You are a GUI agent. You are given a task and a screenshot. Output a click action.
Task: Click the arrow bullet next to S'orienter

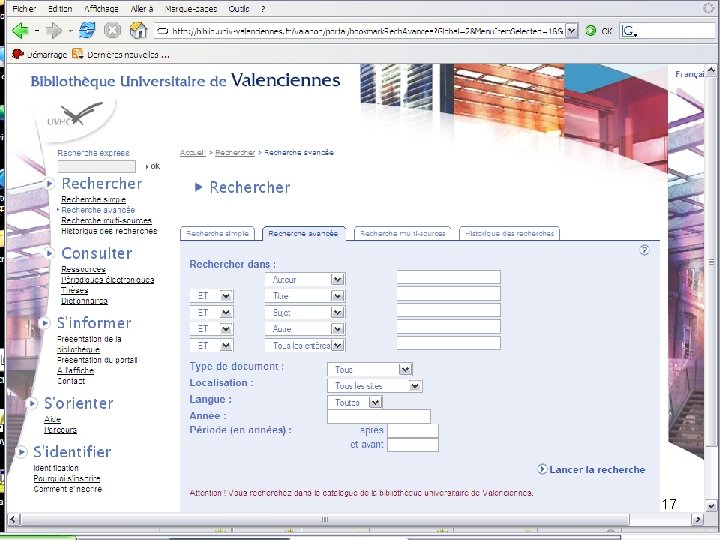(x=31, y=403)
